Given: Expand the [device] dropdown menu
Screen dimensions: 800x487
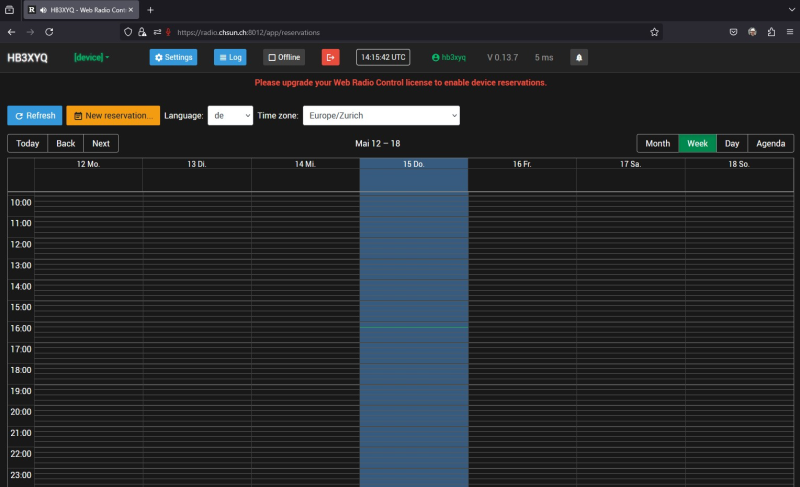Looking at the screenshot, I should (91, 57).
